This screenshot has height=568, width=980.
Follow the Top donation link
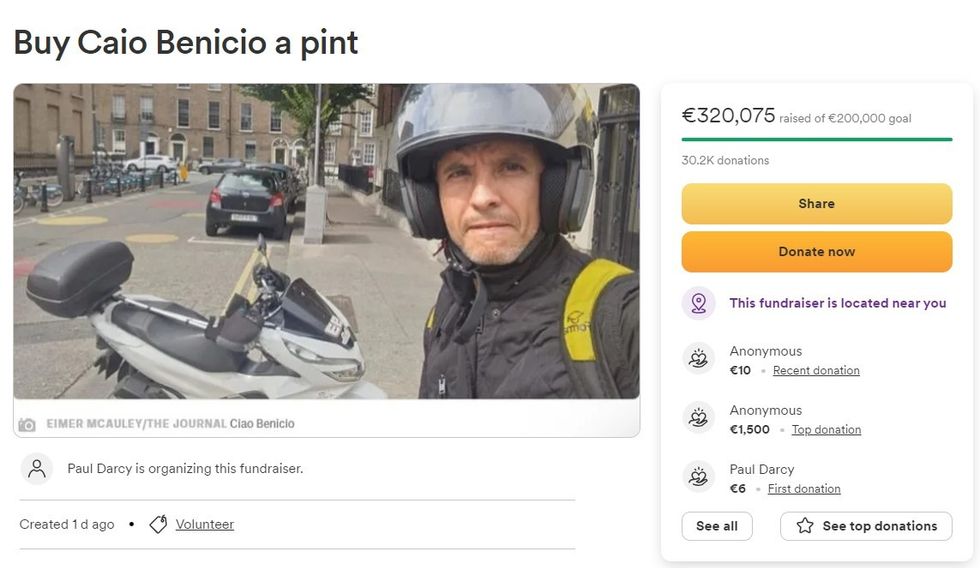pyautogui.click(x=826, y=430)
